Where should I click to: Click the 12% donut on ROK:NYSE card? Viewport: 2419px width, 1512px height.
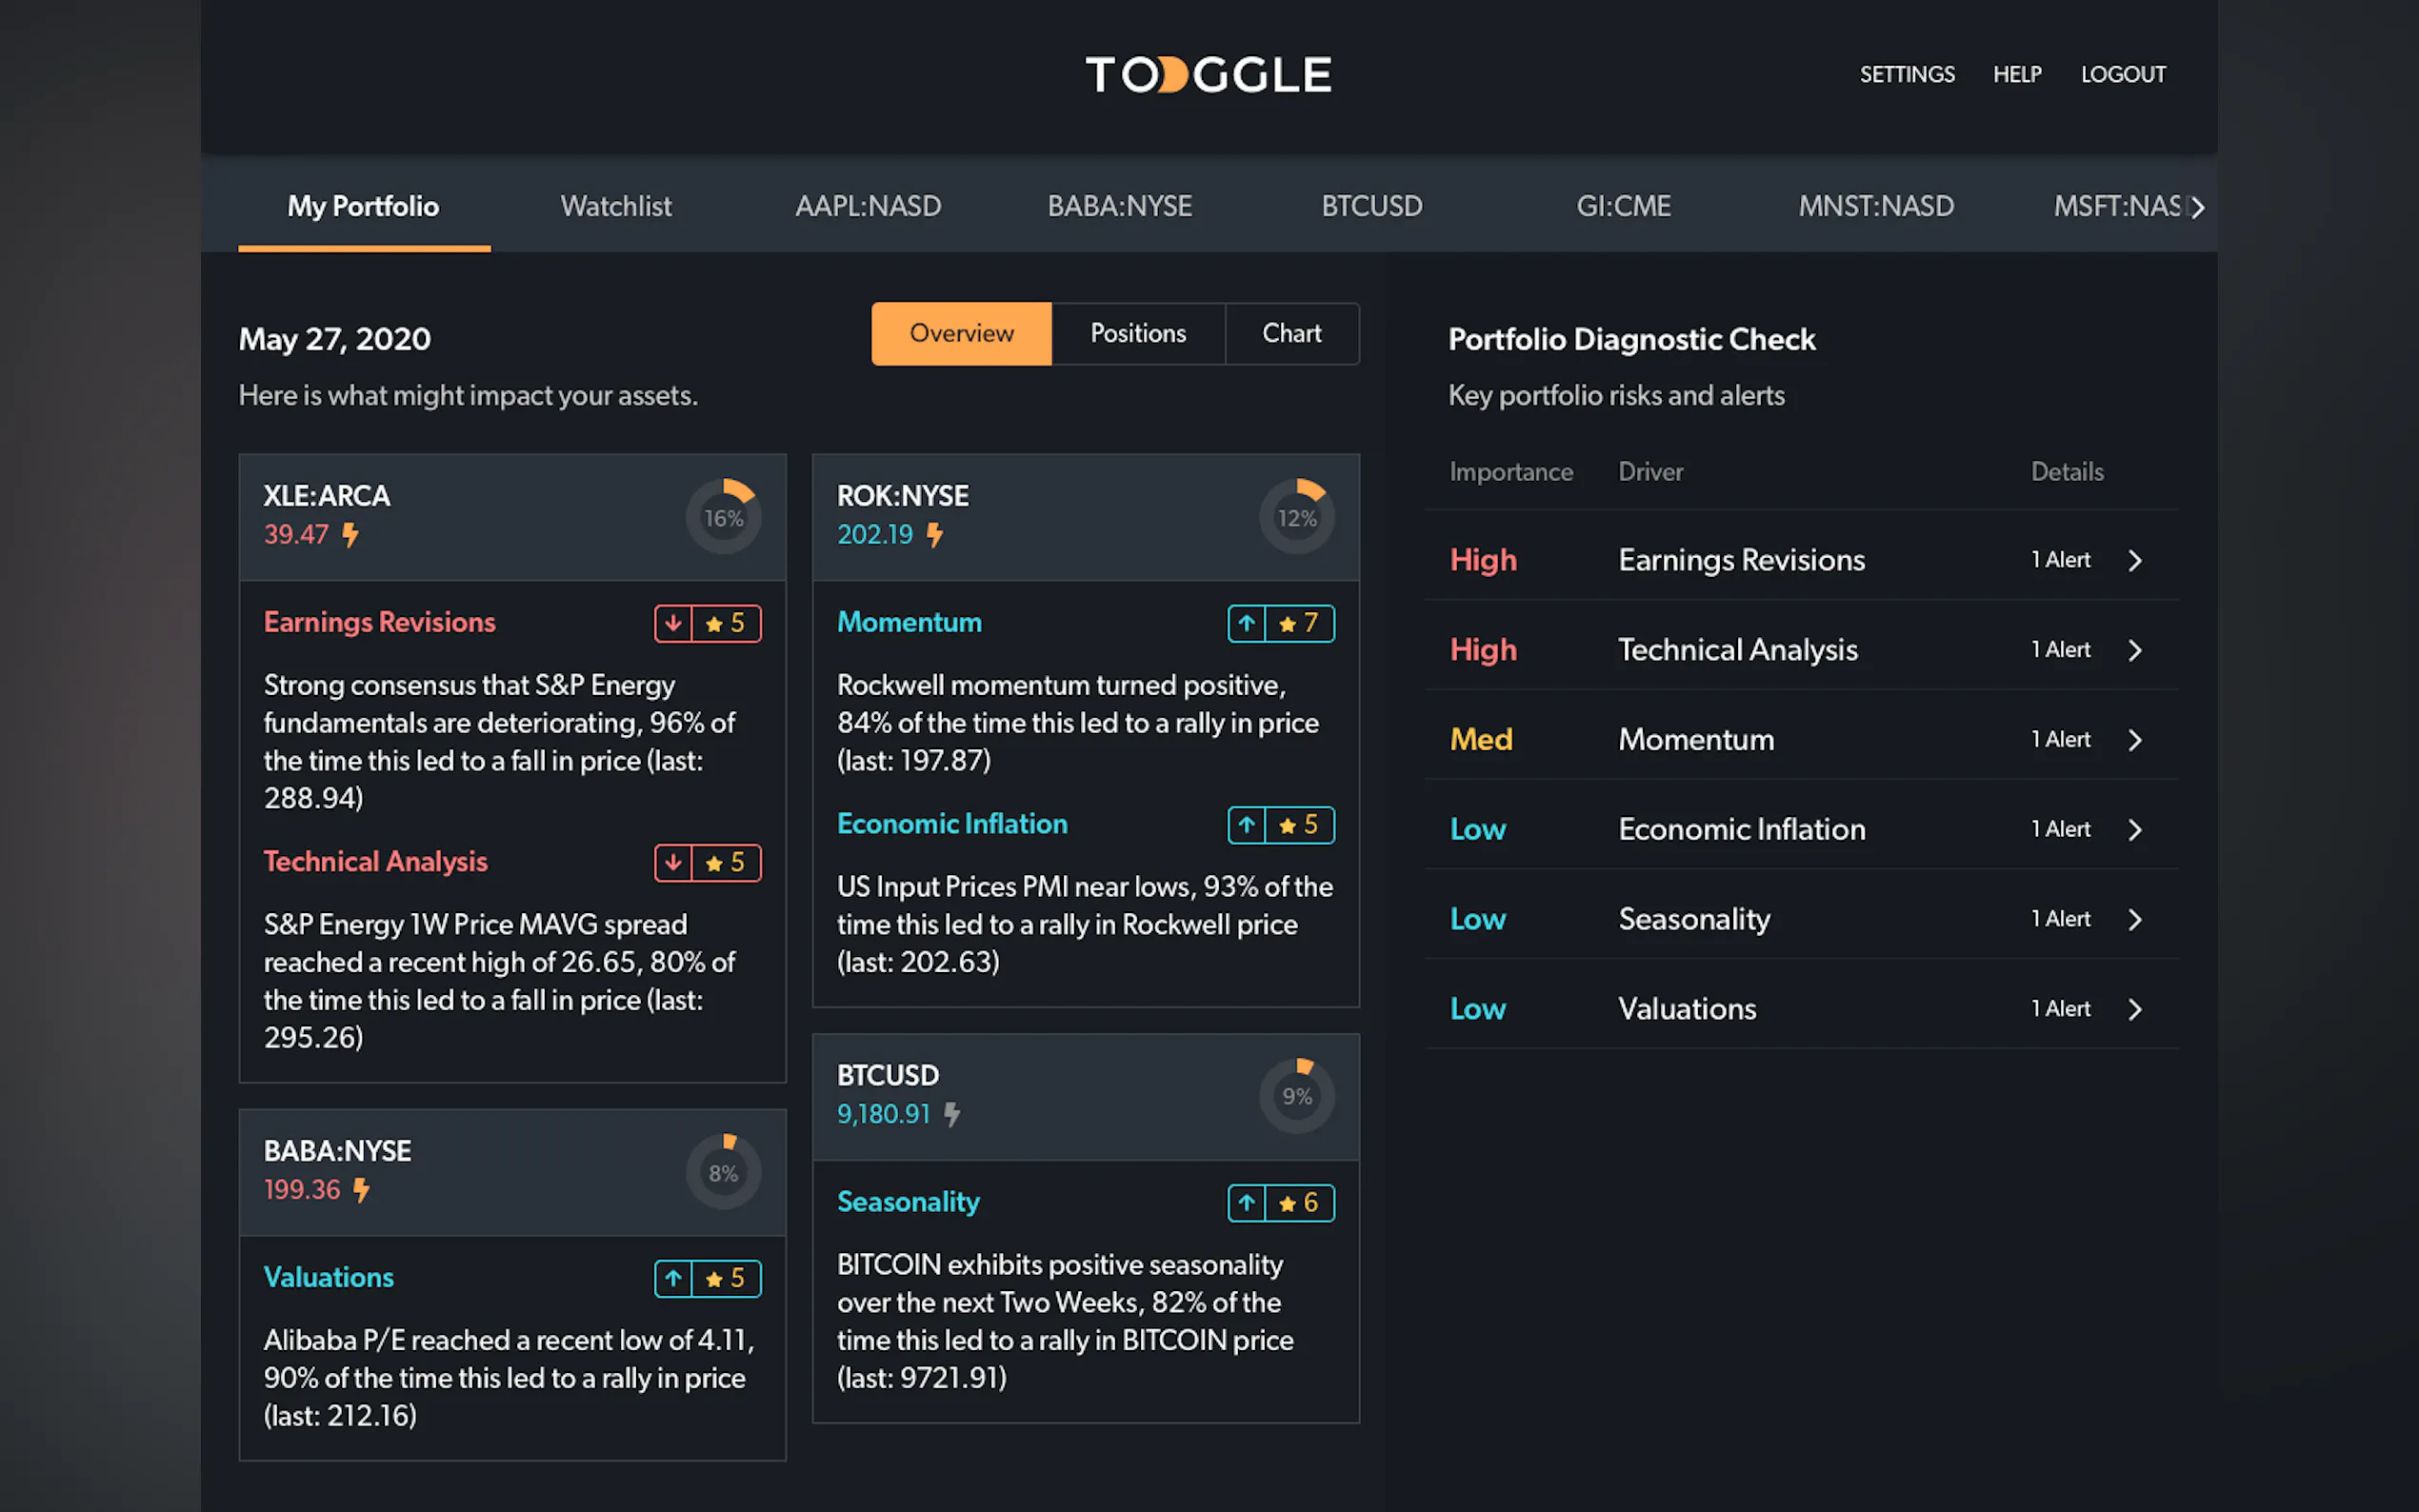(x=1297, y=517)
